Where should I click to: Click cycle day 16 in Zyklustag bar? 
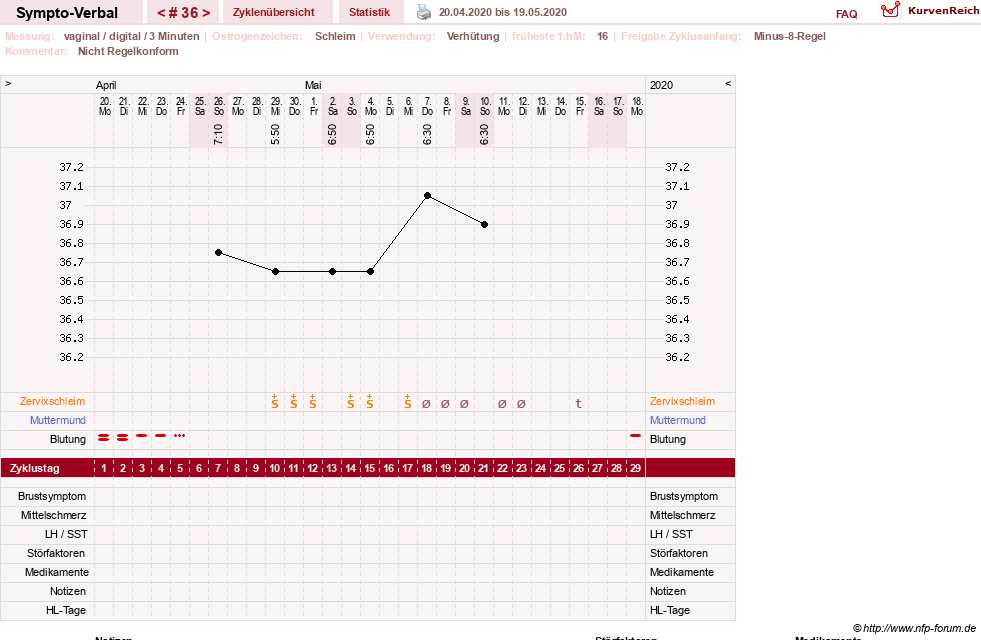pos(389,468)
